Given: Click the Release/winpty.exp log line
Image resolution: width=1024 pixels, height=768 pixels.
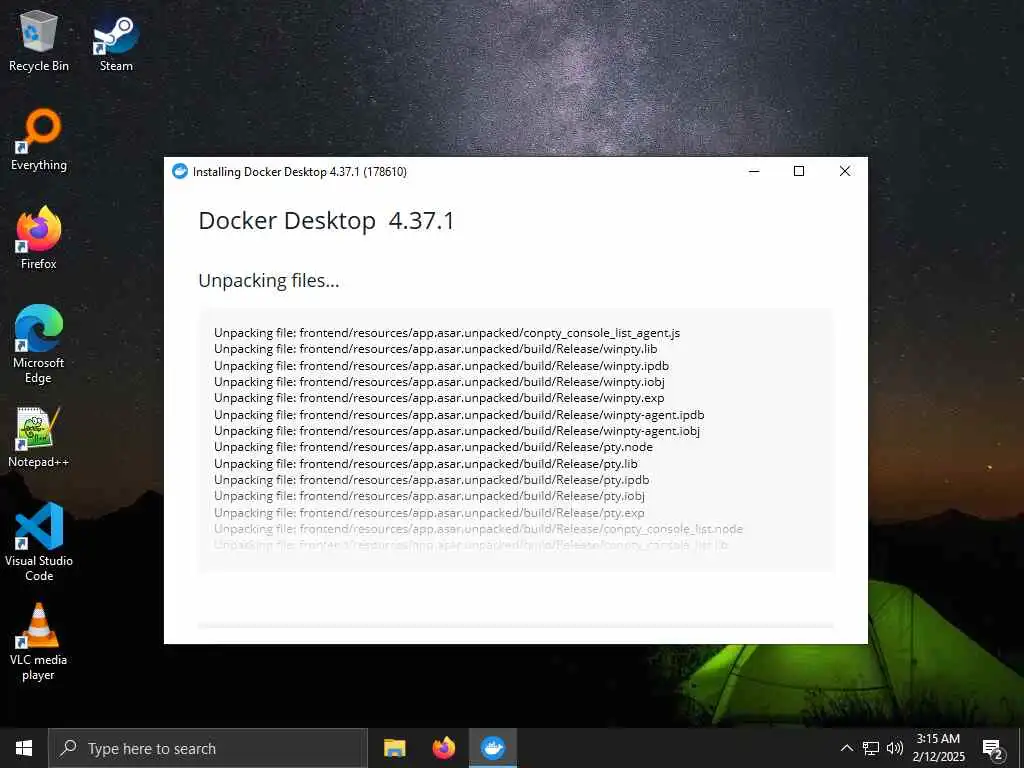Looking at the screenshot, I should (439, 398).
